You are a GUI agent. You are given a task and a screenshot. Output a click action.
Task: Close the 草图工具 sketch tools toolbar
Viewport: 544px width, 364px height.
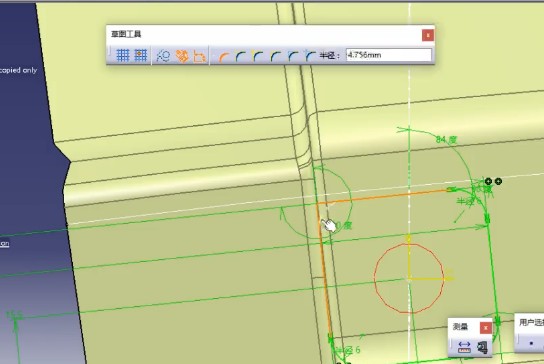coord(428,35)
